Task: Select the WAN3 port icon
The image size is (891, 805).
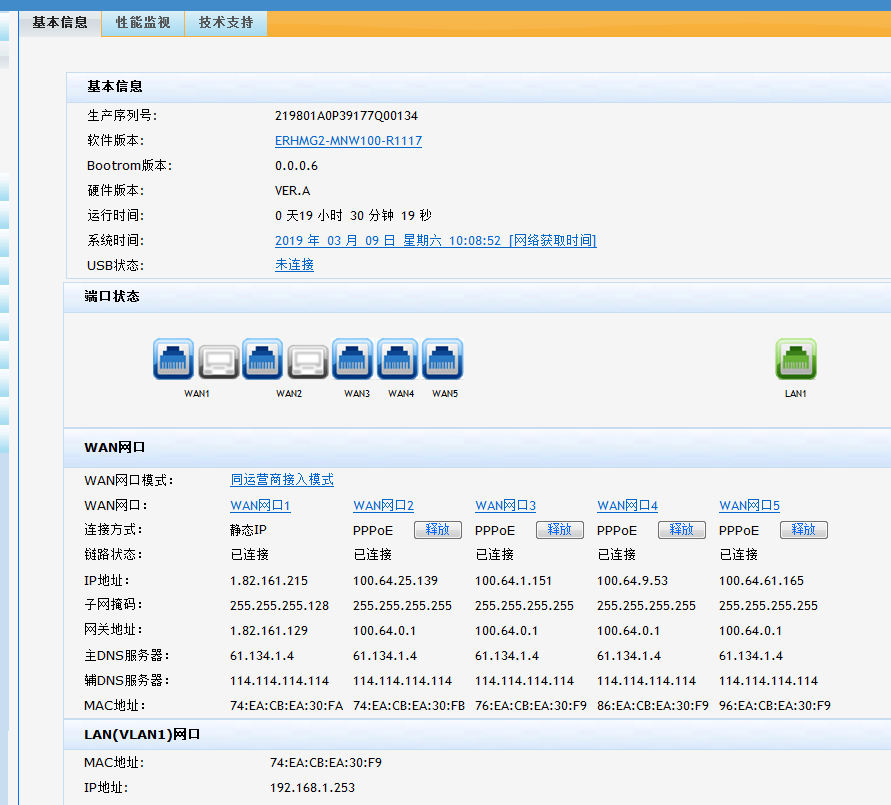Action: [352, 359]
